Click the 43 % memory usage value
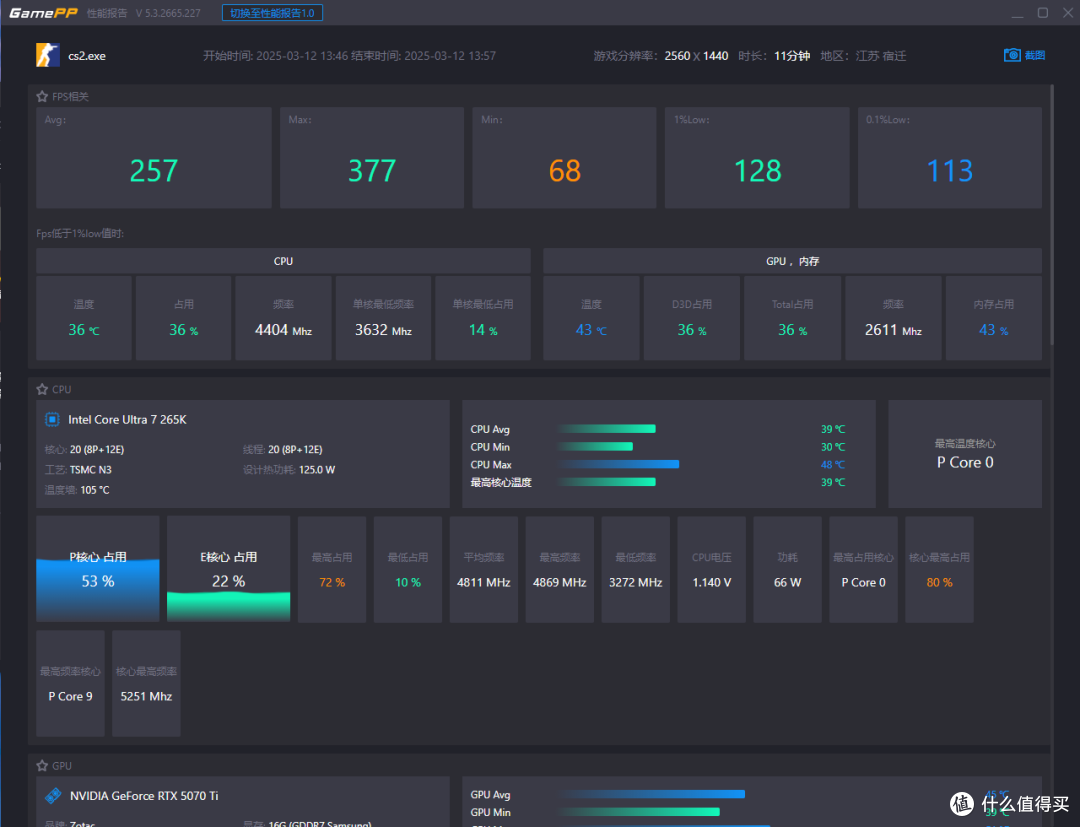Screen dimensions: 1080x827 (x=993, y=330)
